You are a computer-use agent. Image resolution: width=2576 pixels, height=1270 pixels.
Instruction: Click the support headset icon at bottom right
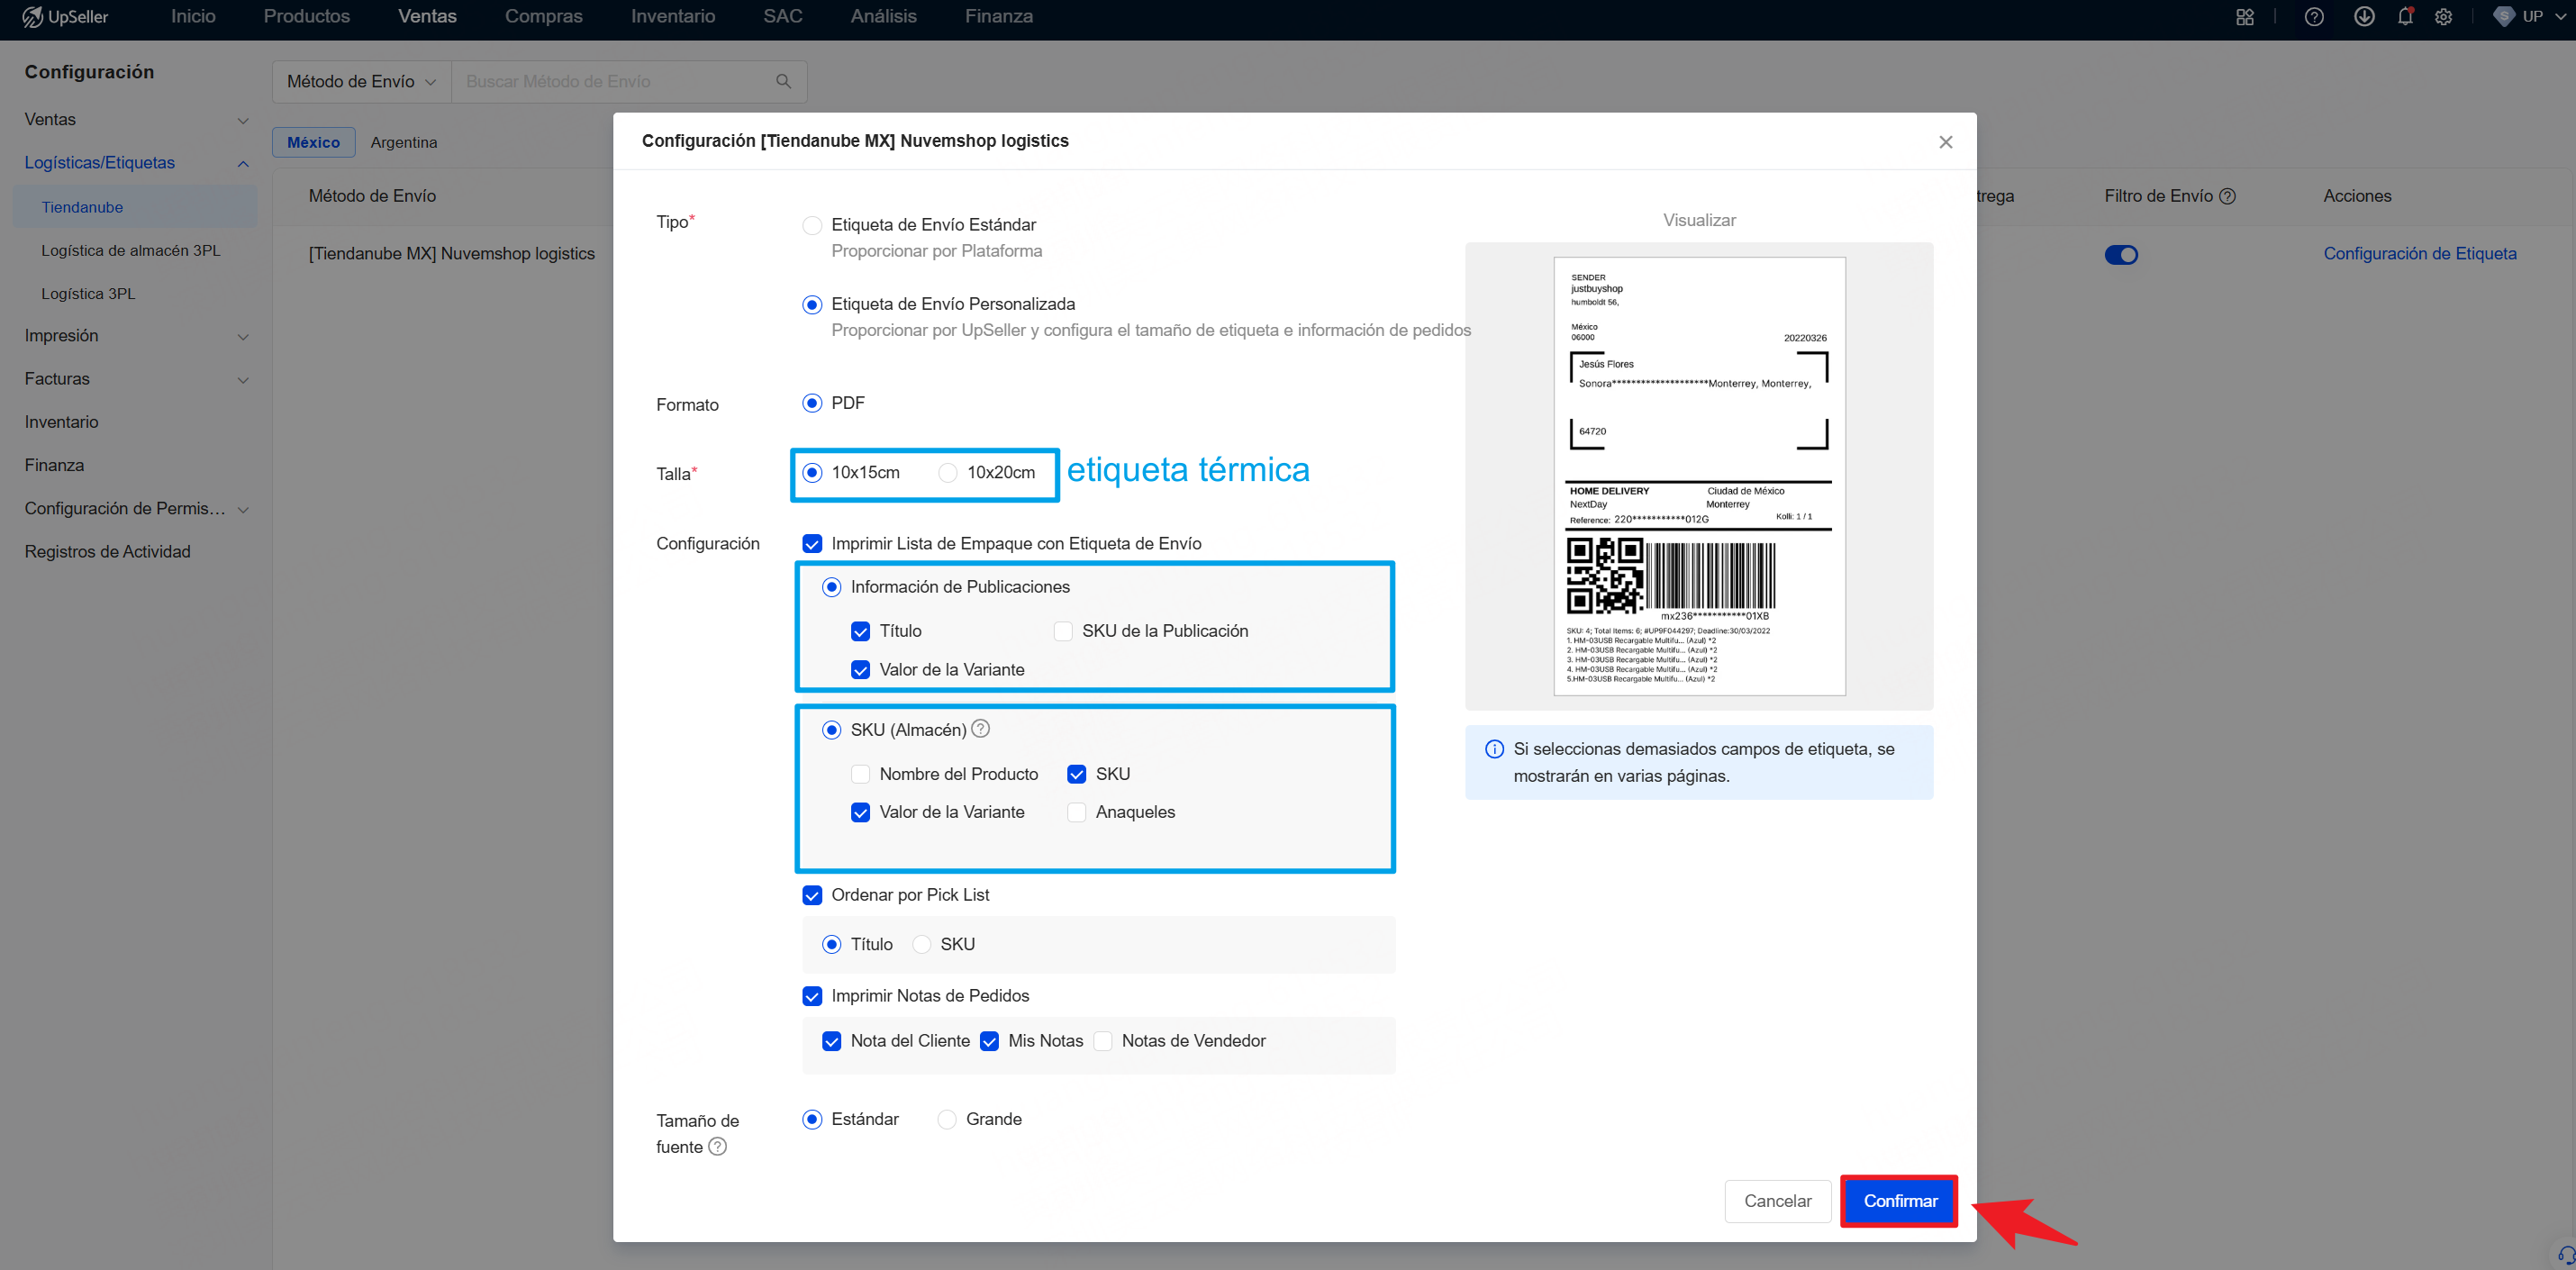(2566, 1256)
